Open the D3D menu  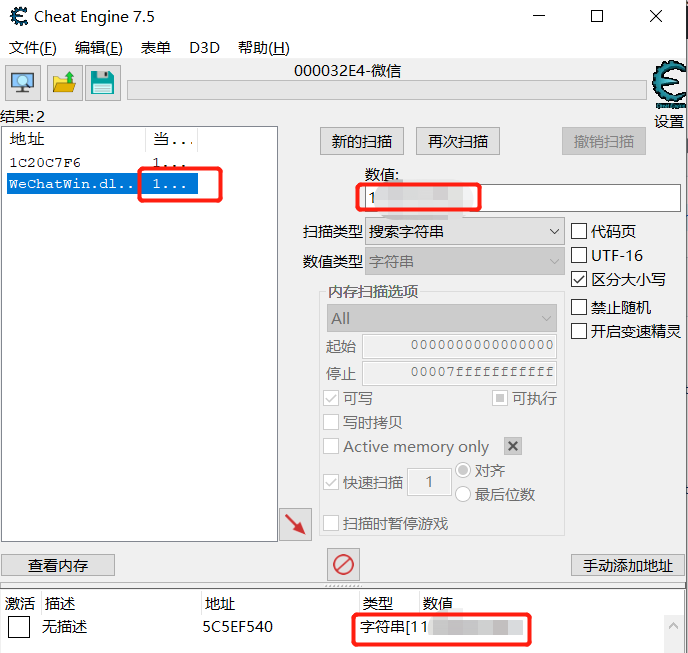pos(204,48)
